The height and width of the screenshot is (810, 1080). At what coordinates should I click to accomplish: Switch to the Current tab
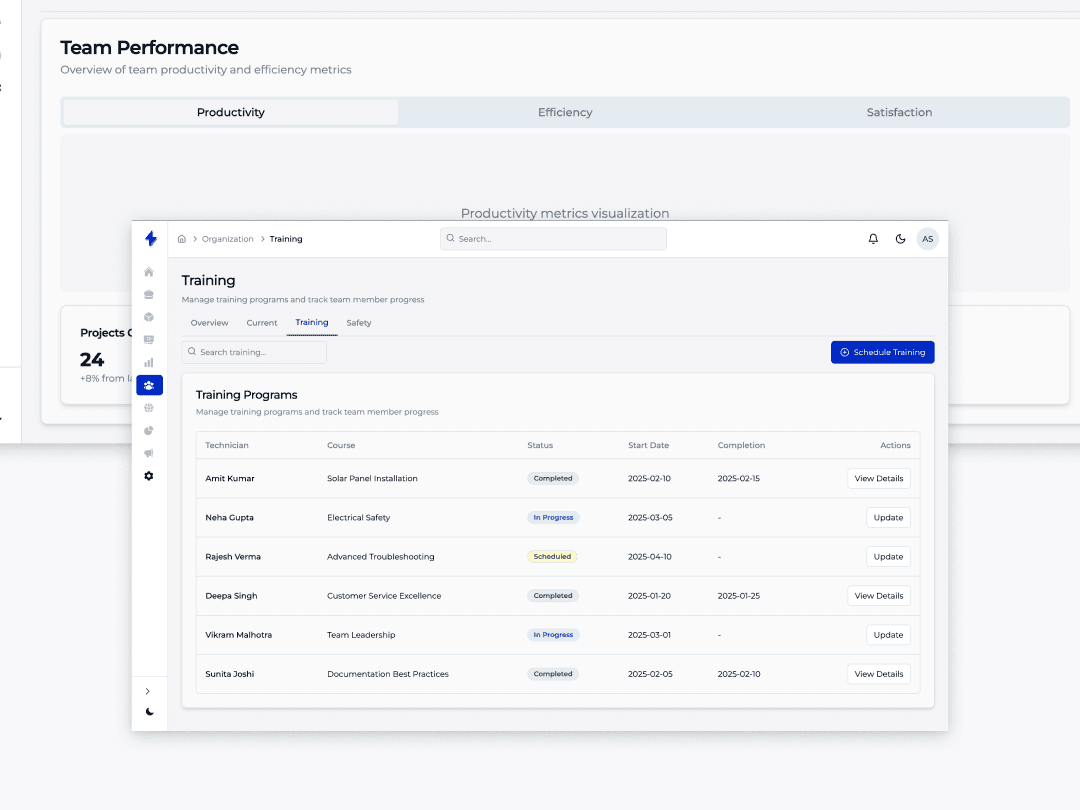[x=262, y=323]
